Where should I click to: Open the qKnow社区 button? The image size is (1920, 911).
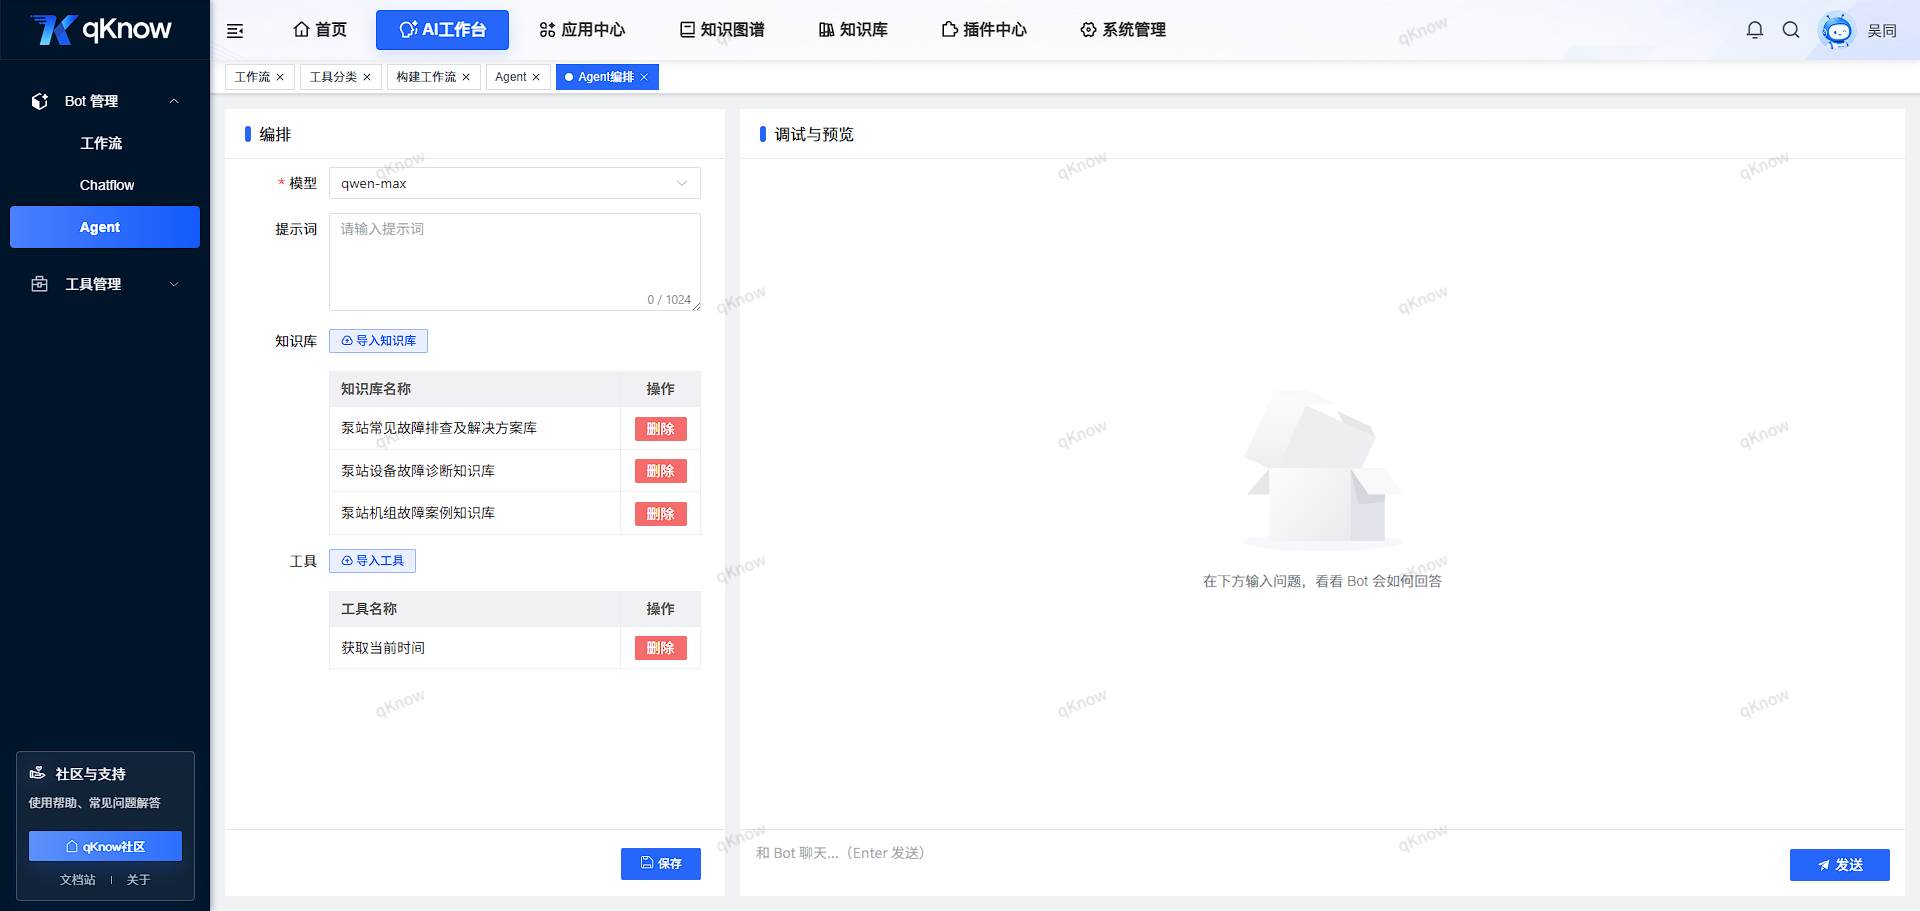click(105, 846)
